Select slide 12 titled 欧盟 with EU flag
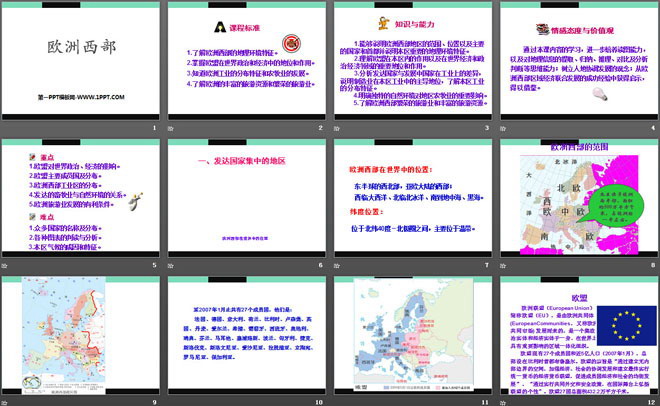Screen dimensions: 660x406 (x=579, y=336)
